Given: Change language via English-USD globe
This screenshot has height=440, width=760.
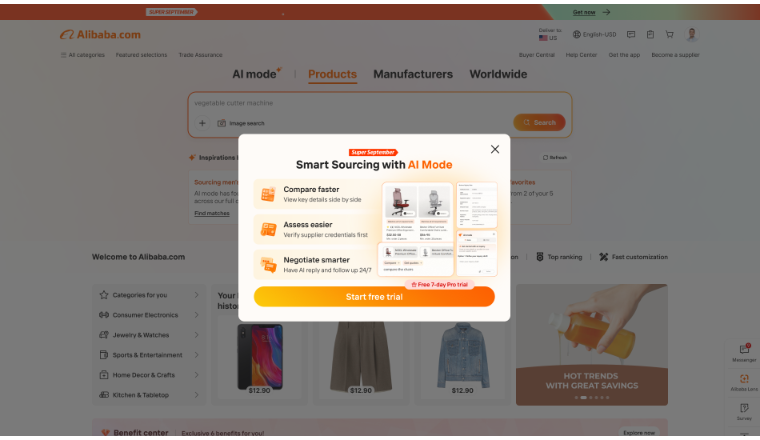Looking at the screenshot, I should click(x=594, y=34).
